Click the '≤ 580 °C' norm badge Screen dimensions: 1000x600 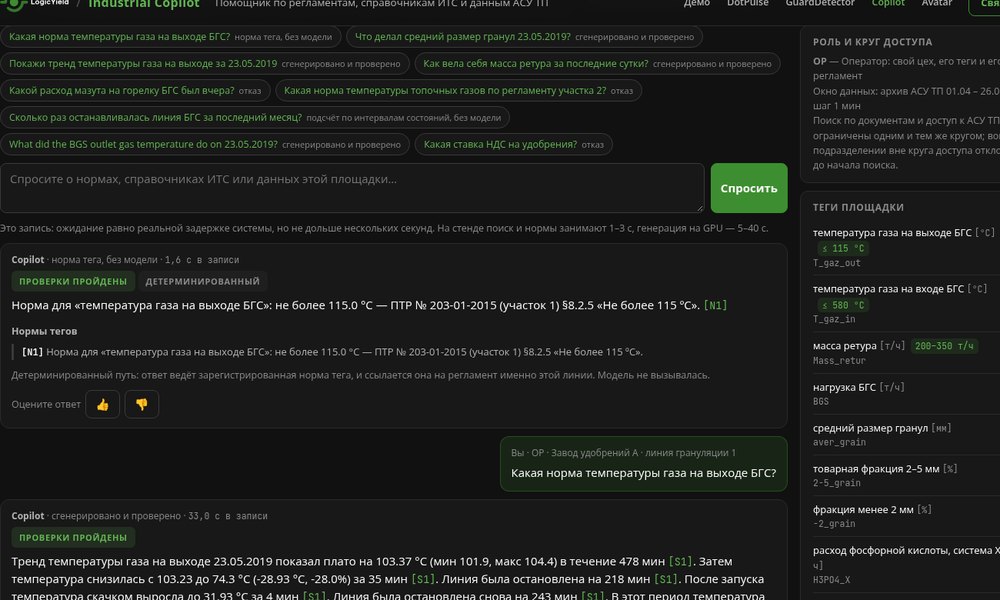[842, 305]
